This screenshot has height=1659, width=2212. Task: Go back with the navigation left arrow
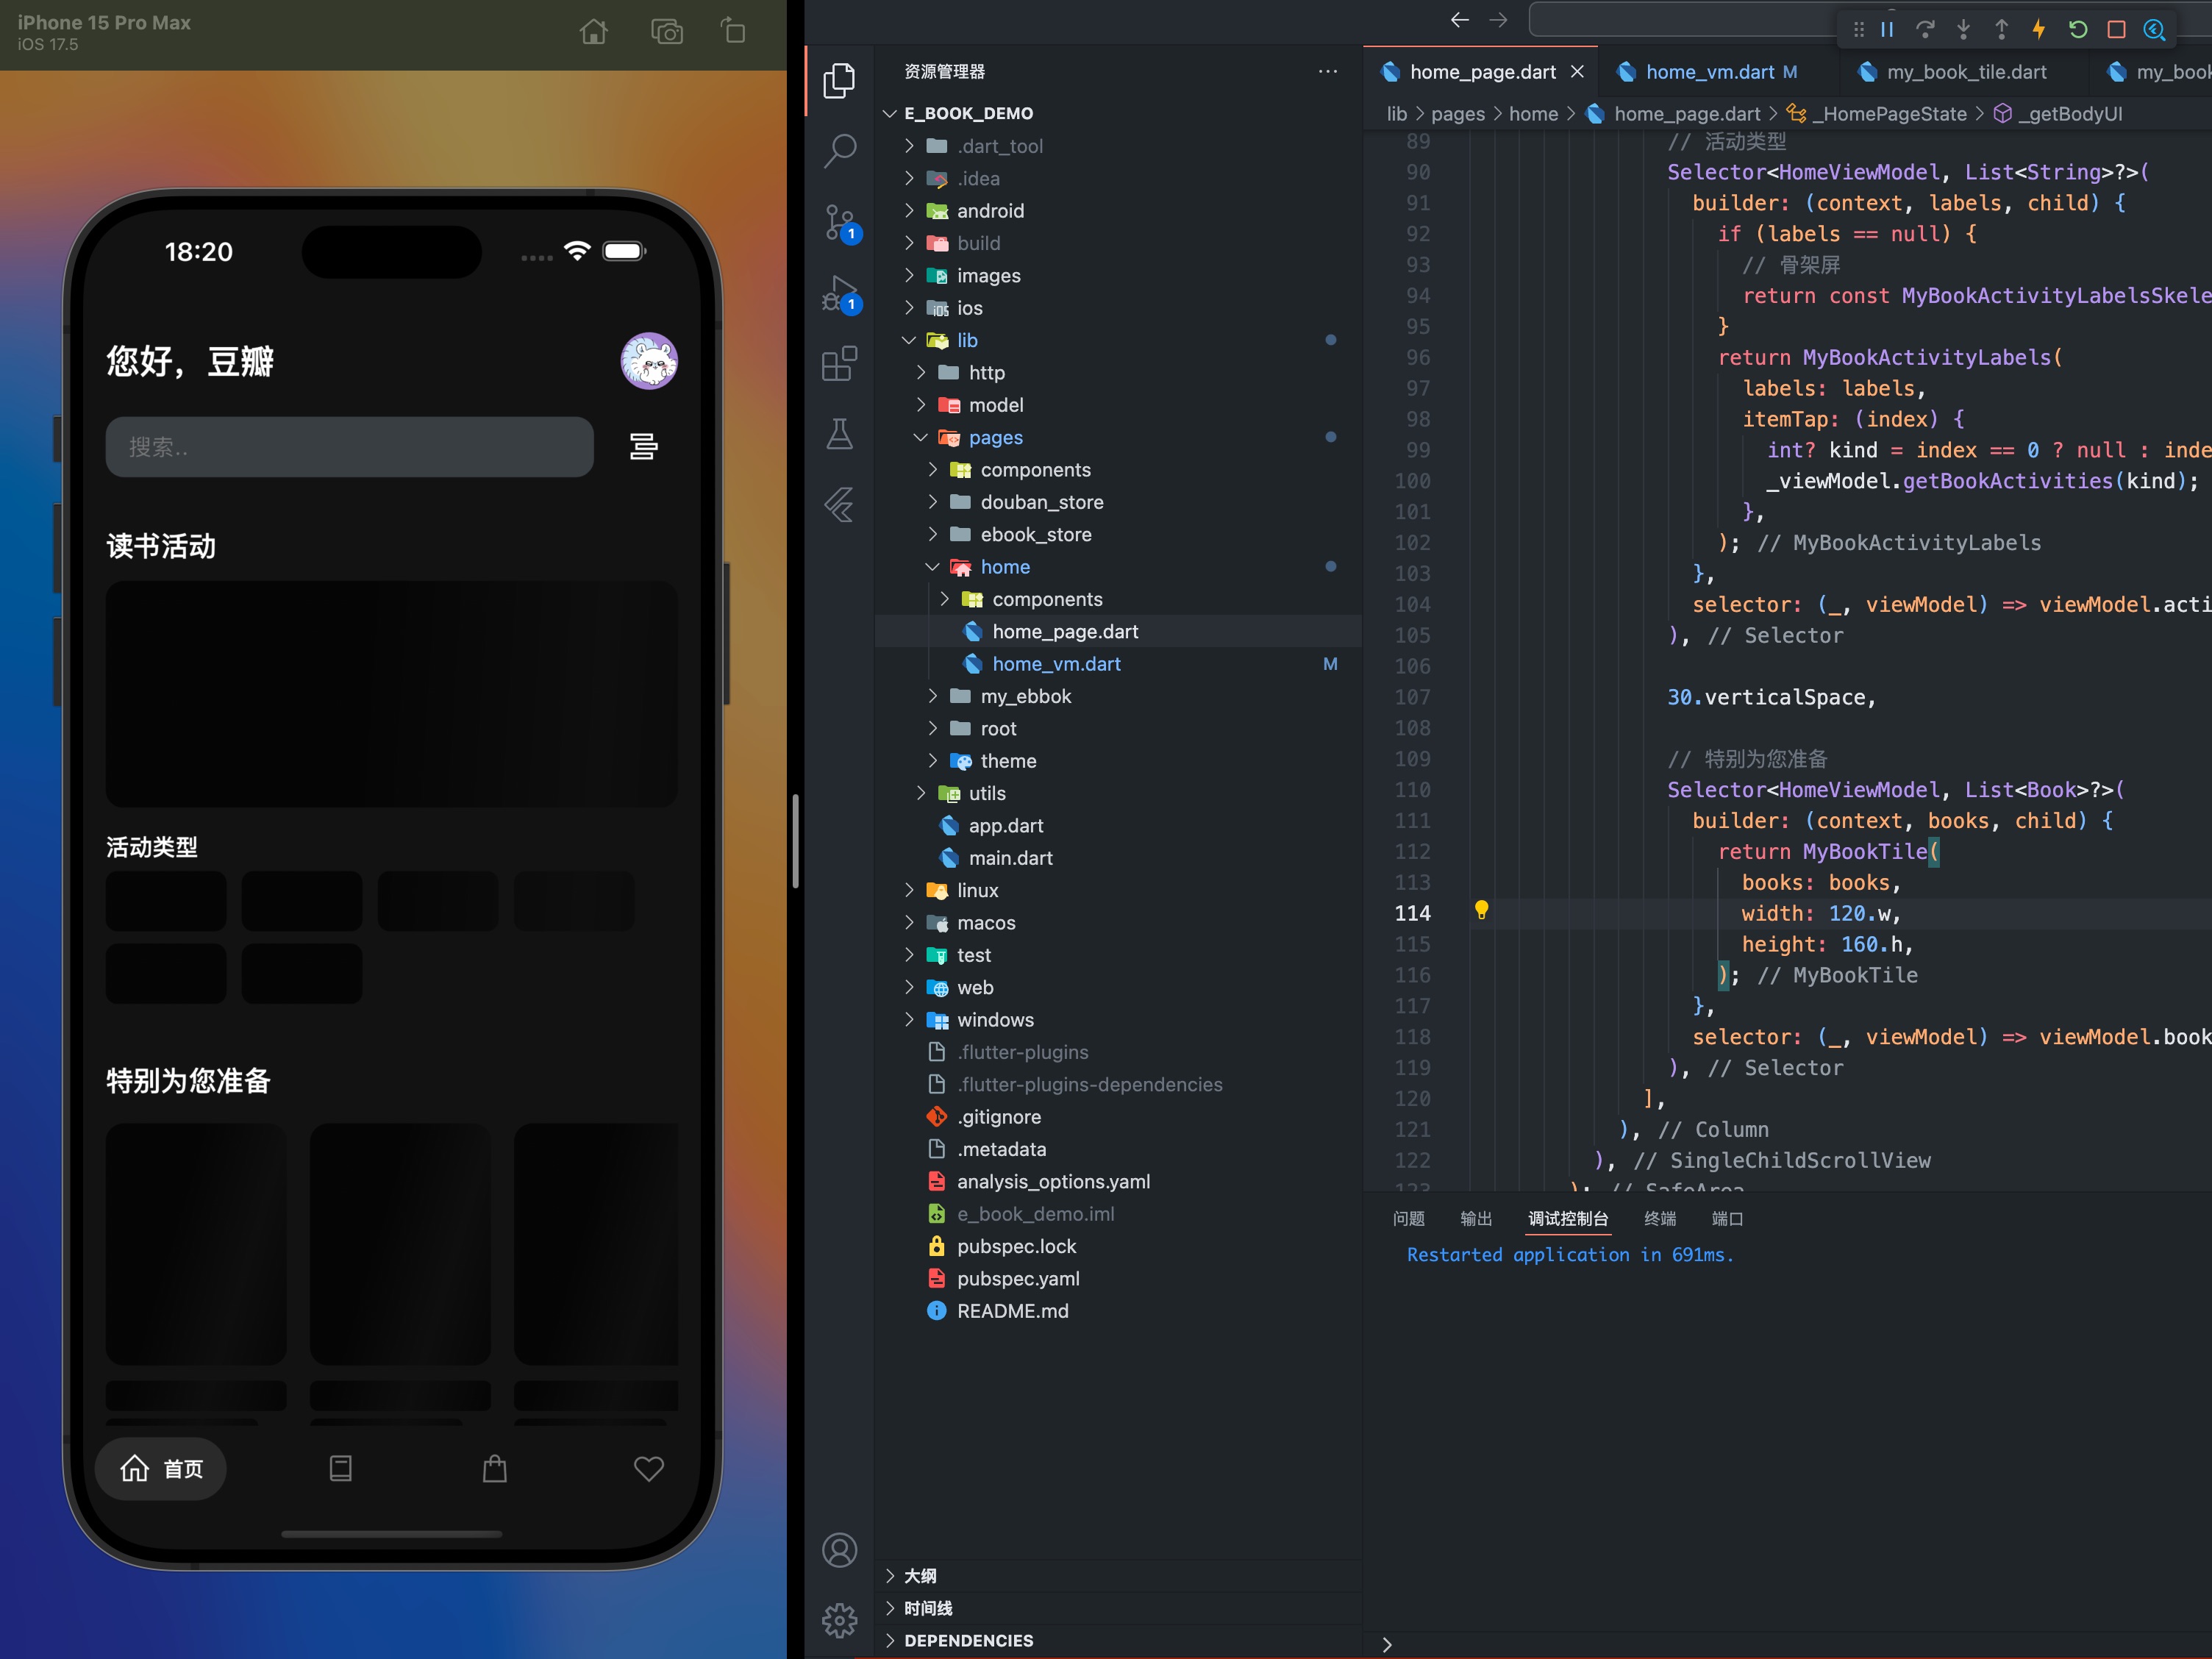point(1459,20)
